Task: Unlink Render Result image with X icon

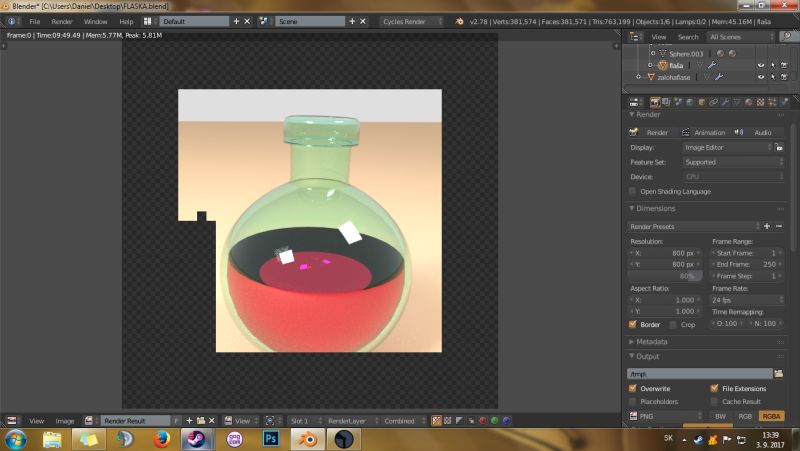Action: click(x=212, y=421)
